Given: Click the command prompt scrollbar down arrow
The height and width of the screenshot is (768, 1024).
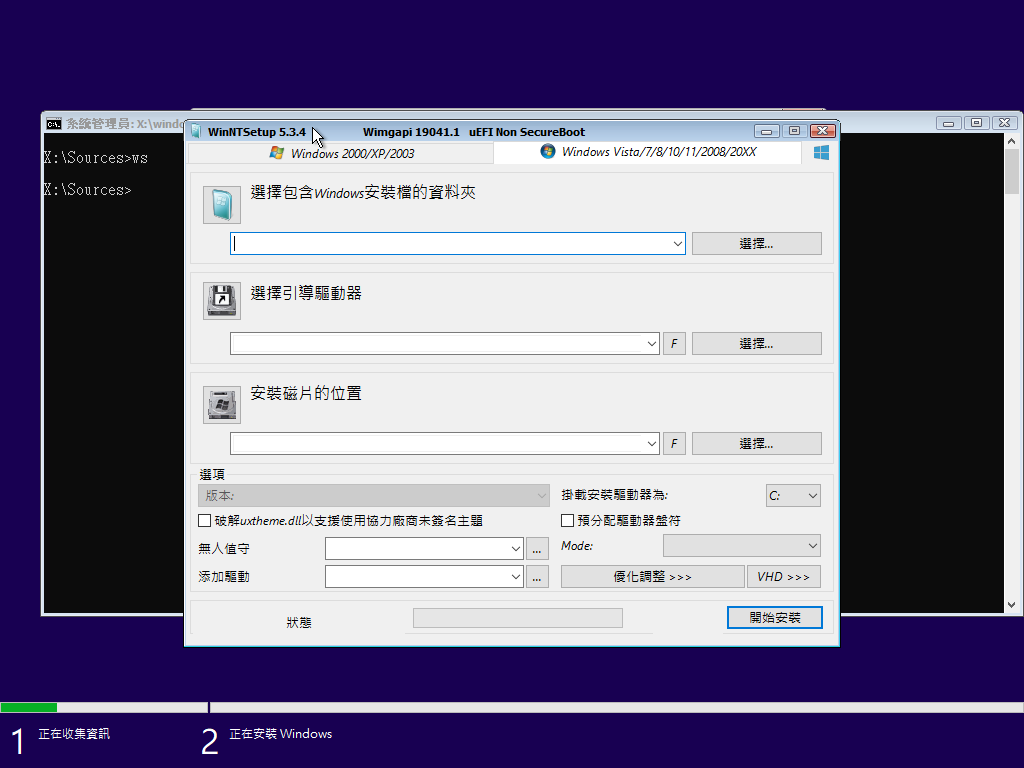Looking at the screenshot, I should pos(1012,605).
